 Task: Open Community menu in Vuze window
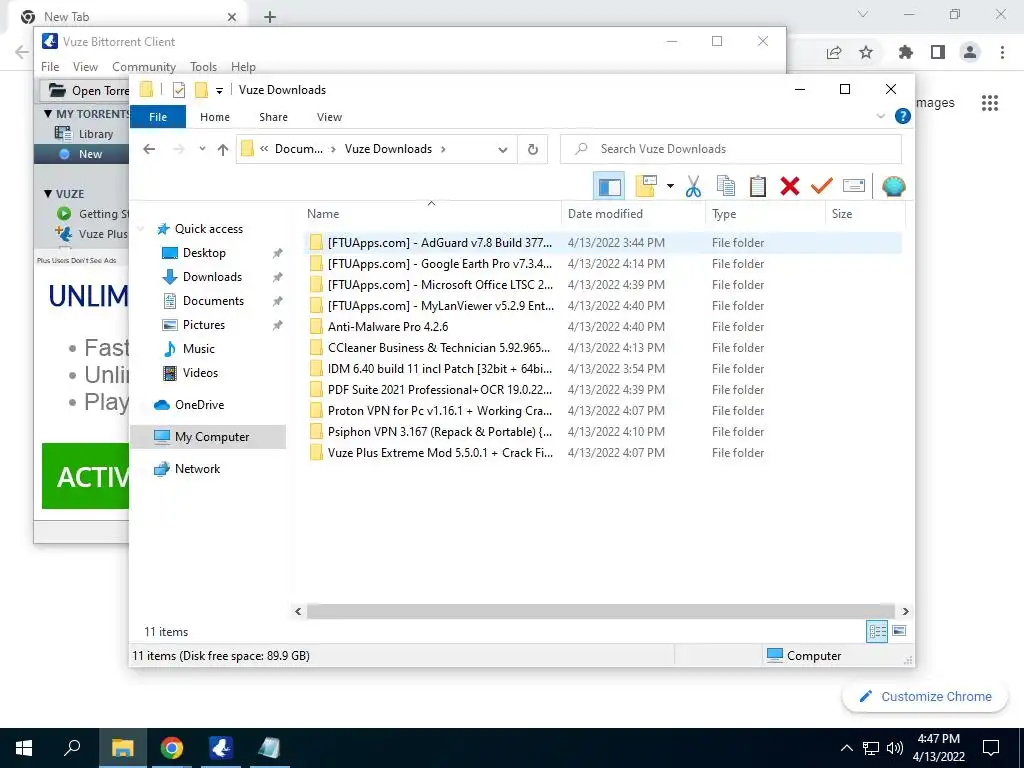[144, 67]
